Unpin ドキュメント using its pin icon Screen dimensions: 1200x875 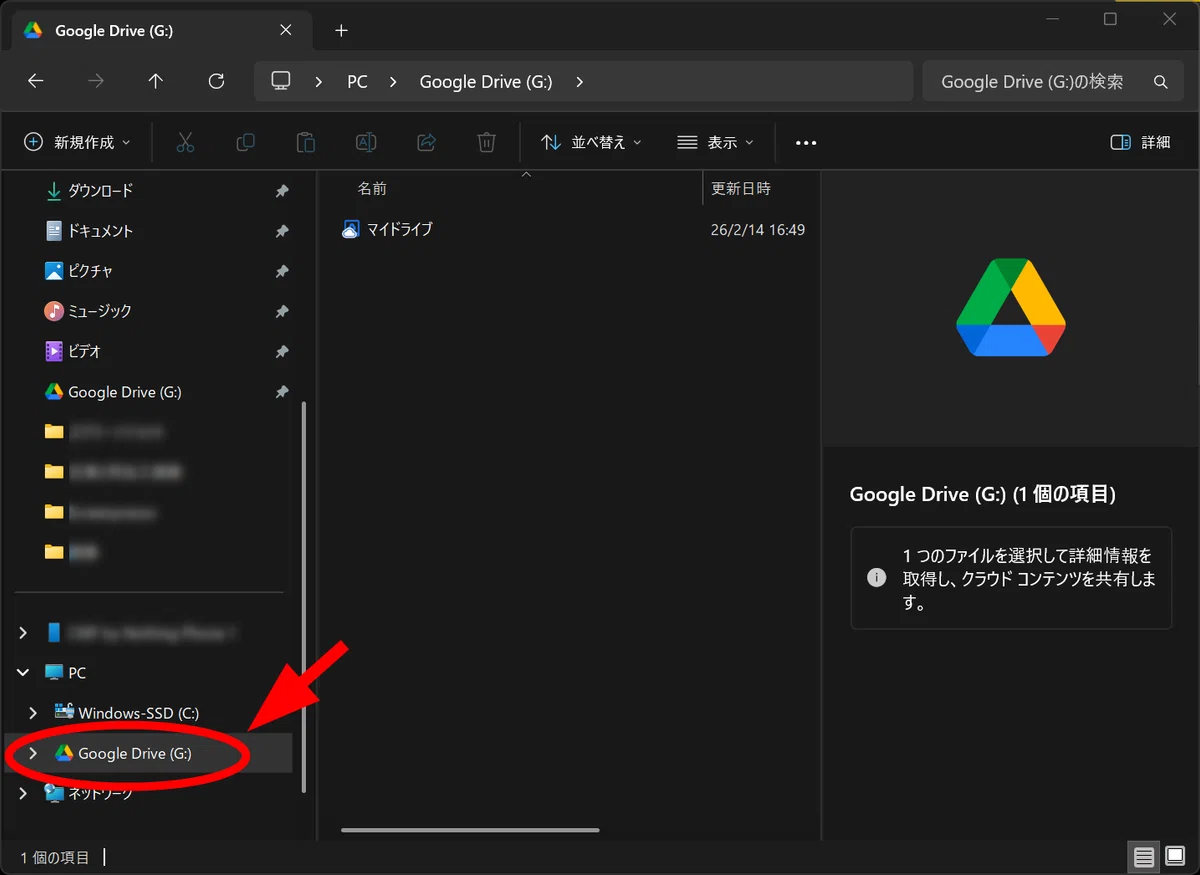[x=282, y=231]
